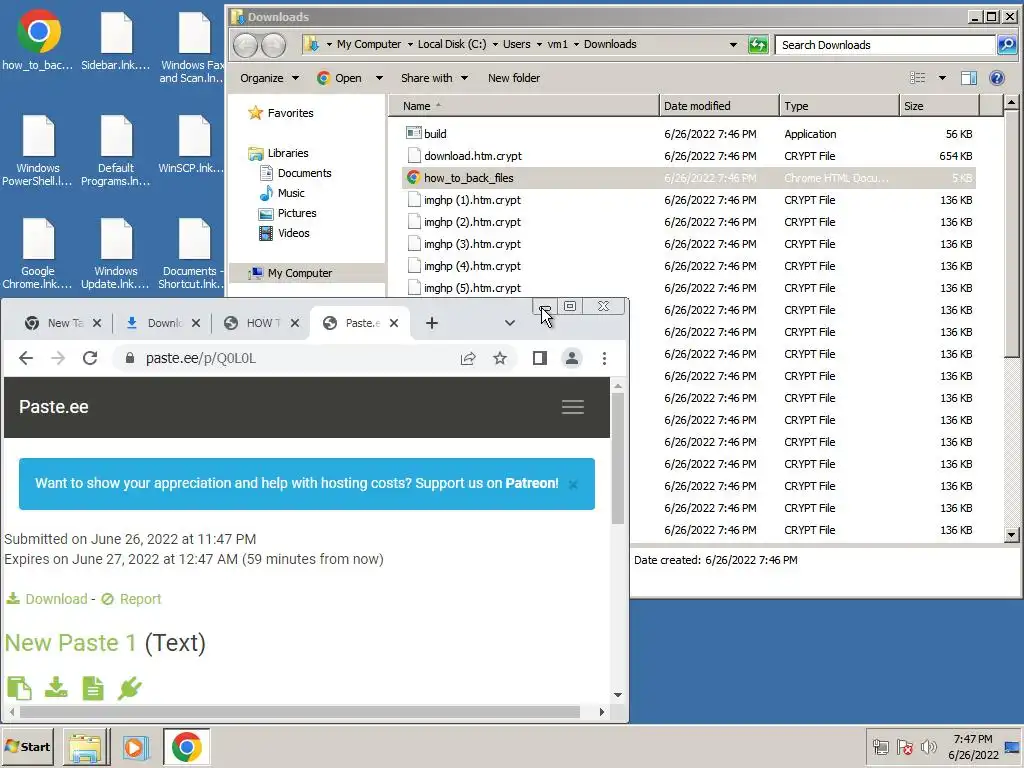Open Chrome three-dot menu

point(604,358)
